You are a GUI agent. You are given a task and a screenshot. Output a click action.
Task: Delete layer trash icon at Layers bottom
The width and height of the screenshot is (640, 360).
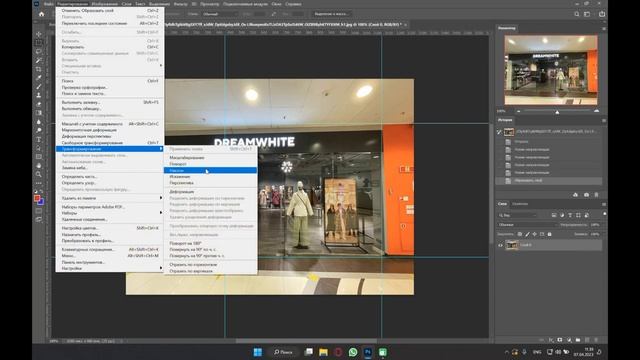(x=596, y=340)
